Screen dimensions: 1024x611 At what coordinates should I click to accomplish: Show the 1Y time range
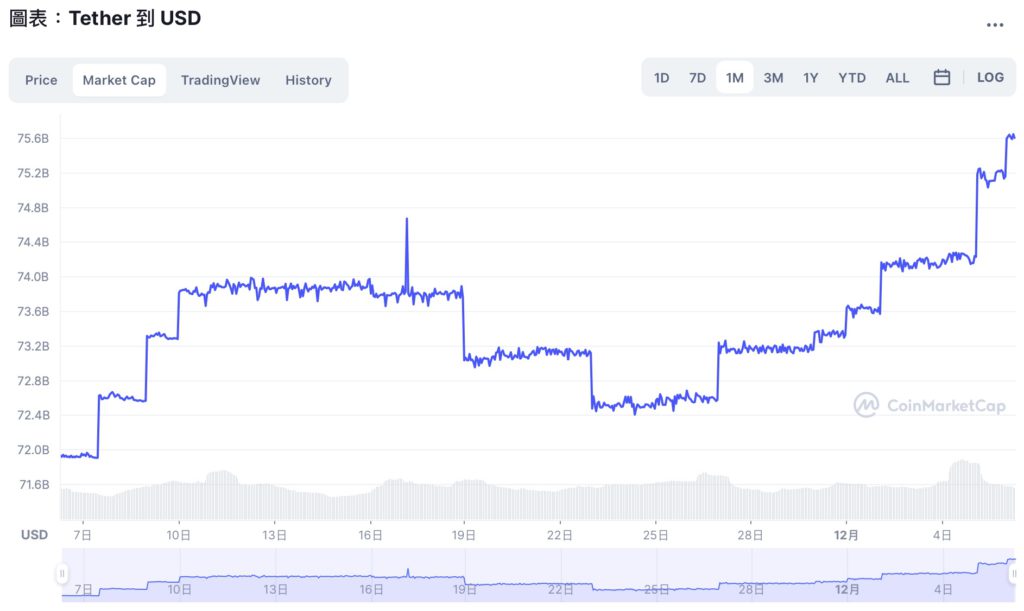click(810, 78)
